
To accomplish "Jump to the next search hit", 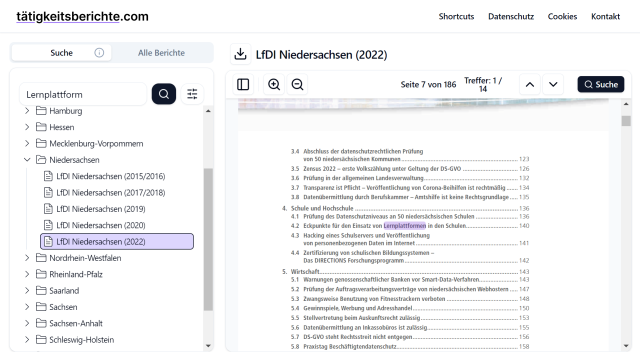I will (553, 84).
